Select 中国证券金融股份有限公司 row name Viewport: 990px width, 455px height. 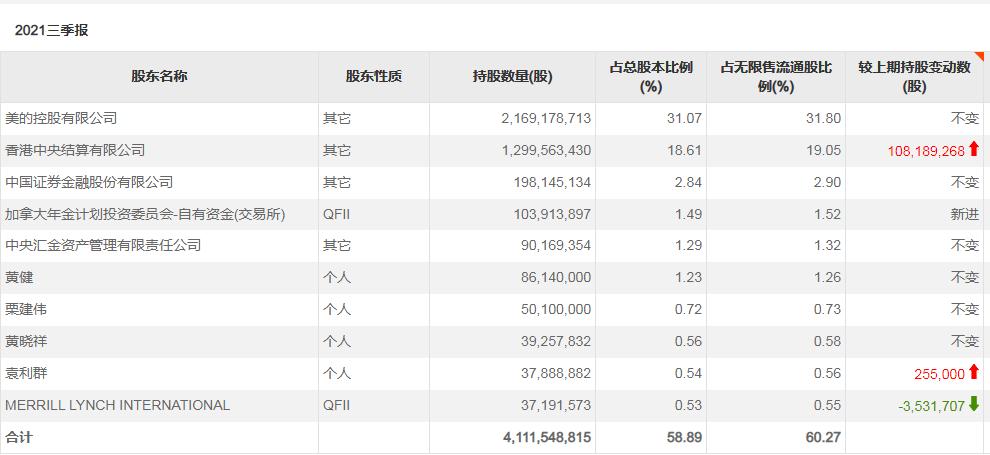point(89,182)
